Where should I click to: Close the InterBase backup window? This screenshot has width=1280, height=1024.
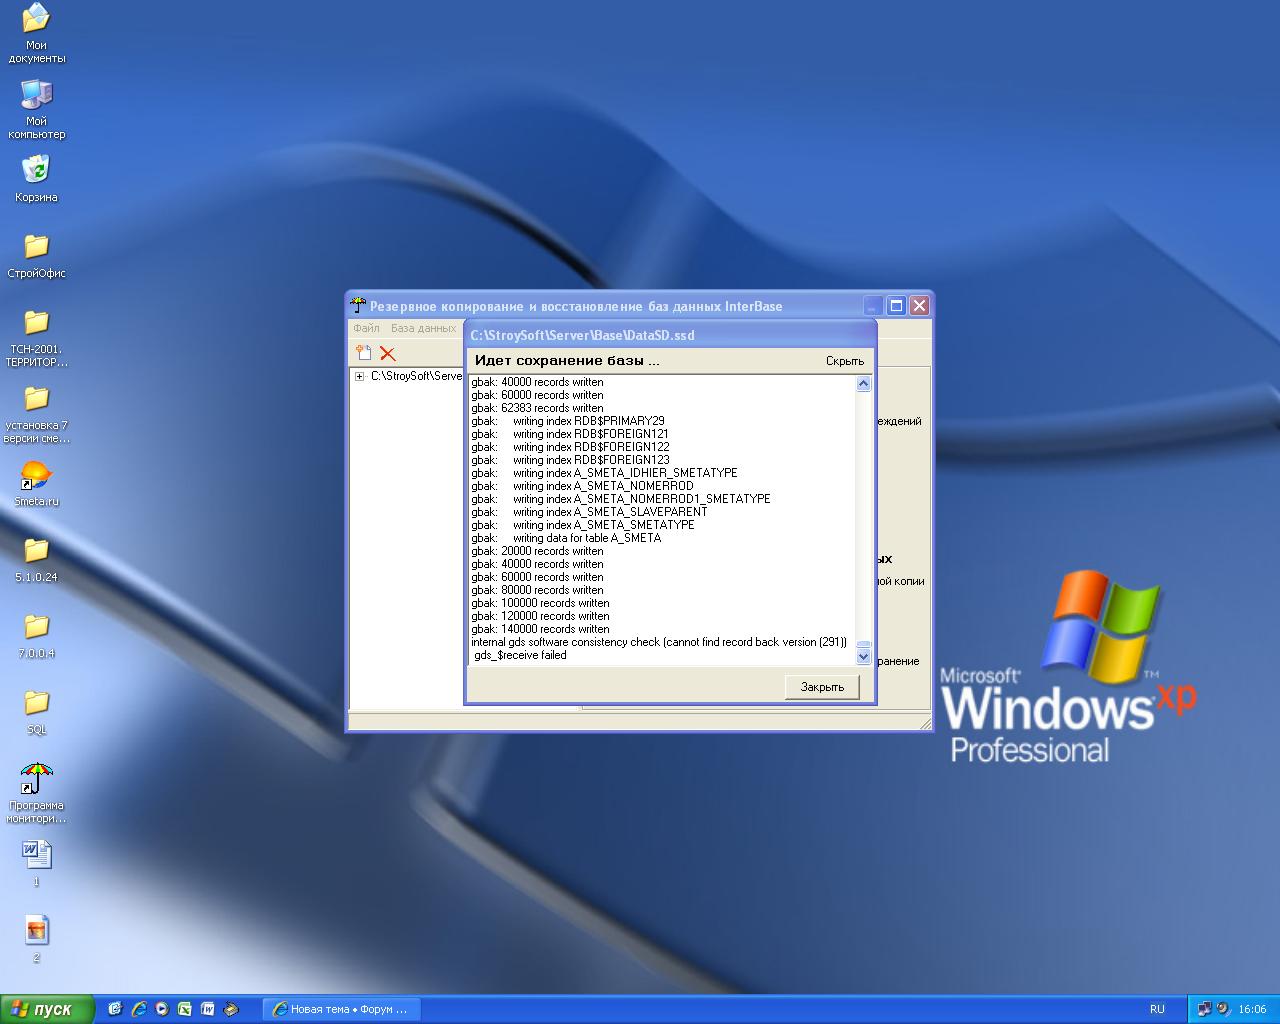[919, 306]
